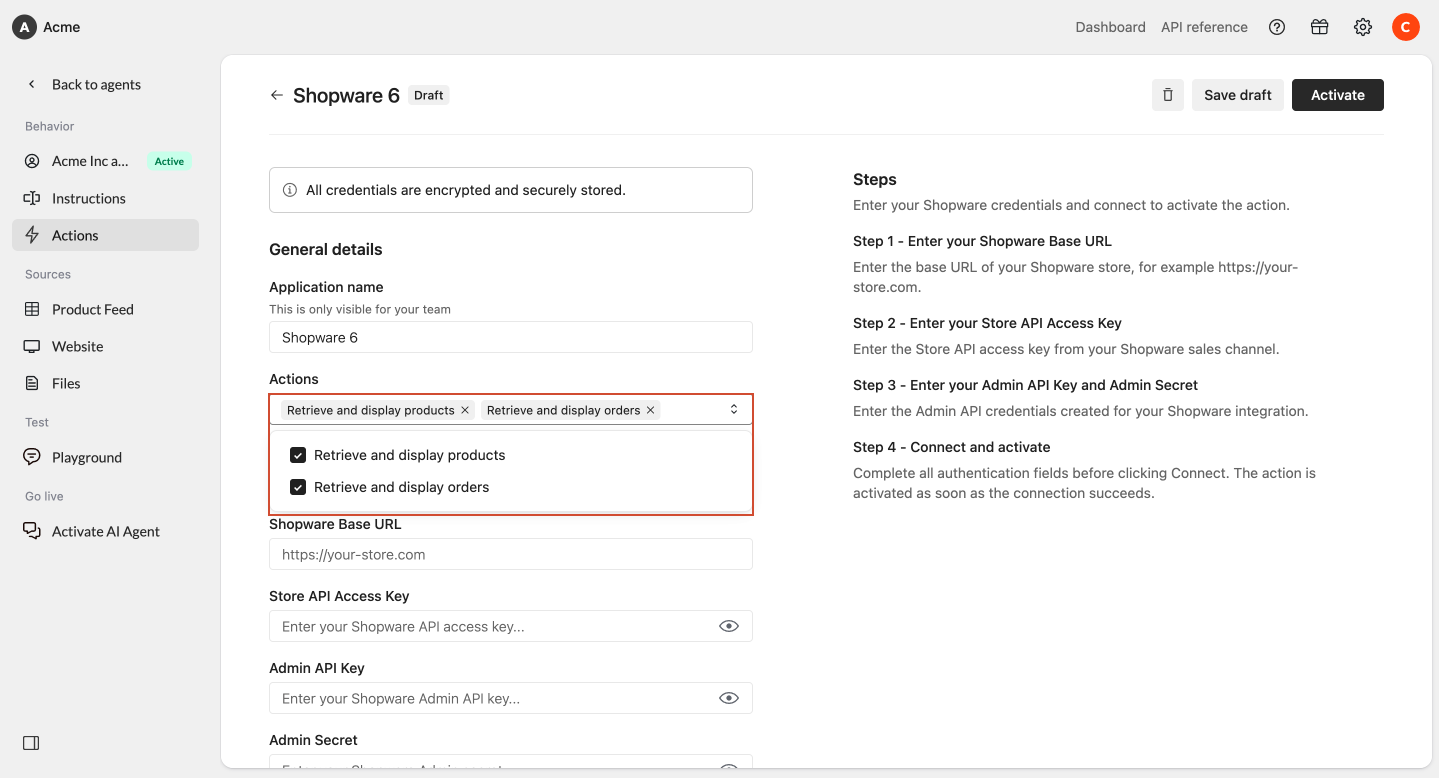Open the gift box icon
The height and width of the screenshot is (778, 1439).
(1320, 27)
